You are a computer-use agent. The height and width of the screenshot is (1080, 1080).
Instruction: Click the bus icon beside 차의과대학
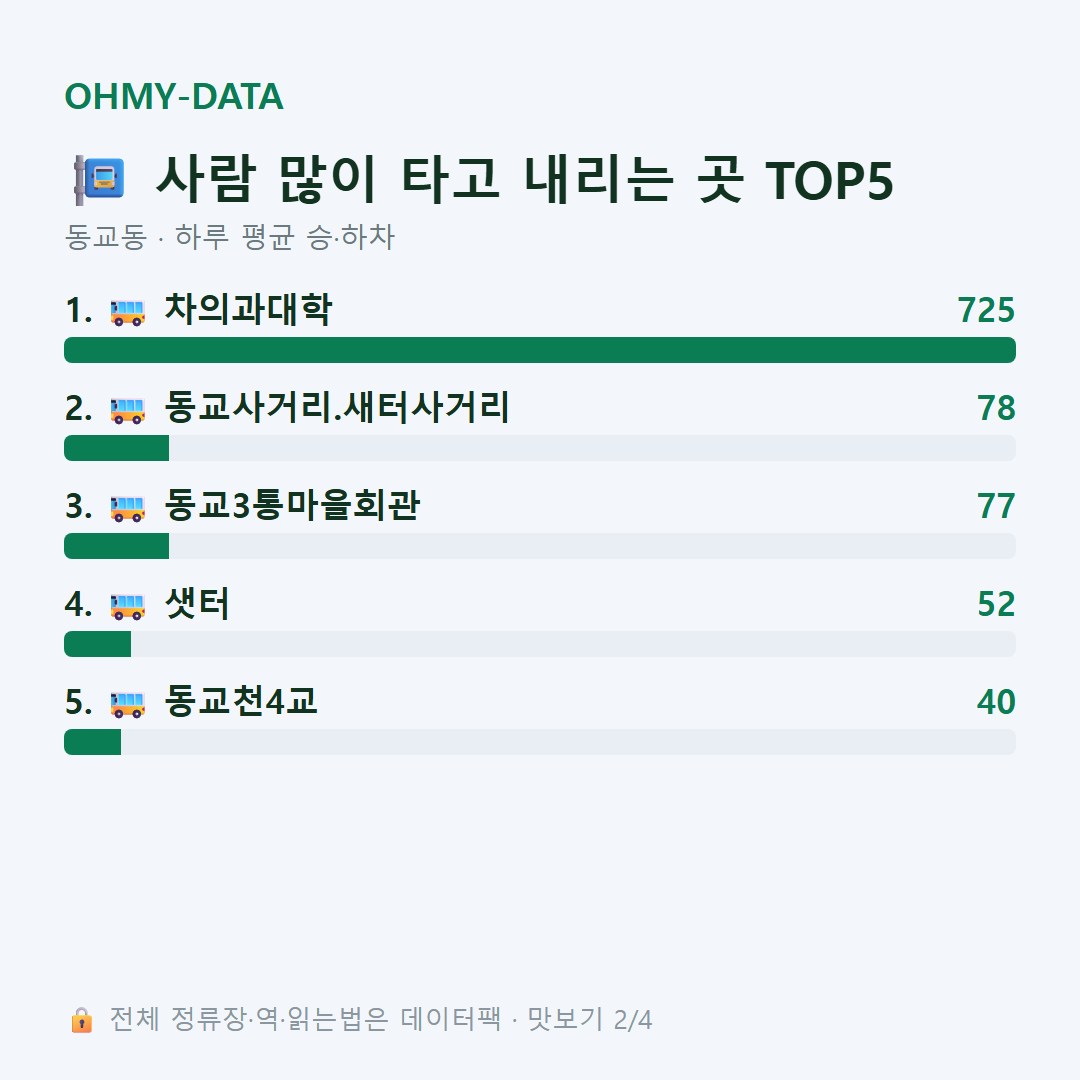127,312
